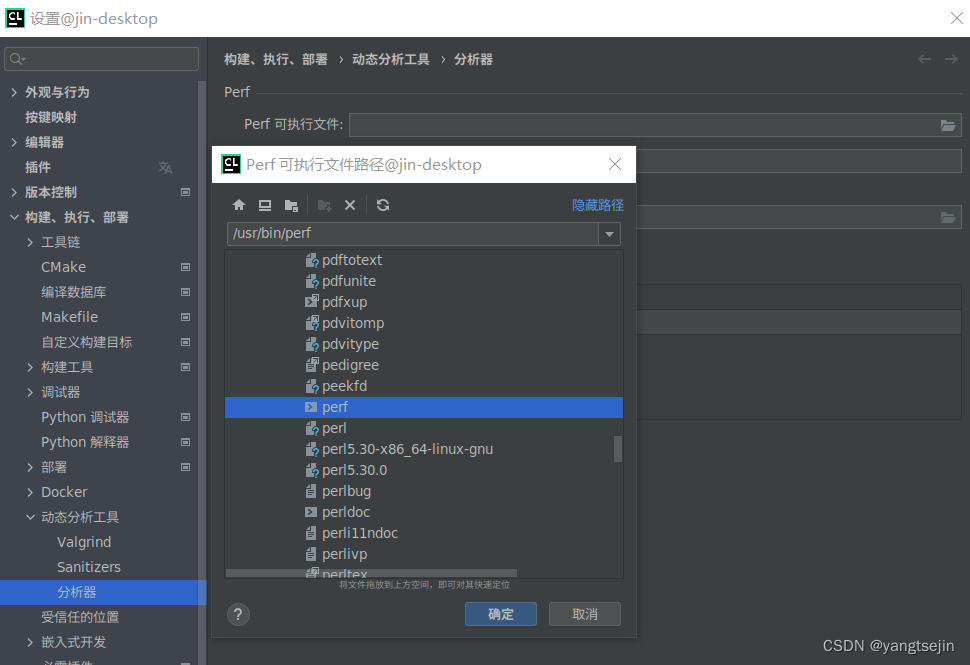Open Sanitizers settings page
This screenshot has width=970, height=665.
(88, 567)
